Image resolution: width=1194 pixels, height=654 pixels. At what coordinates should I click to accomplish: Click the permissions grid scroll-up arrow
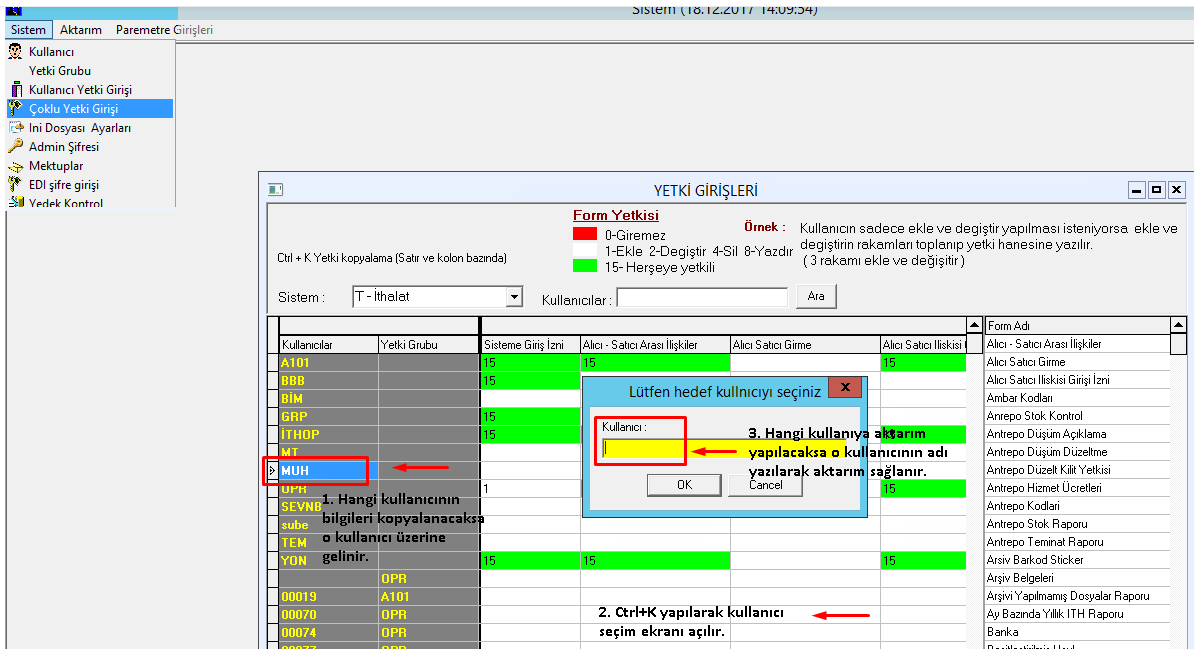[974, 325]
